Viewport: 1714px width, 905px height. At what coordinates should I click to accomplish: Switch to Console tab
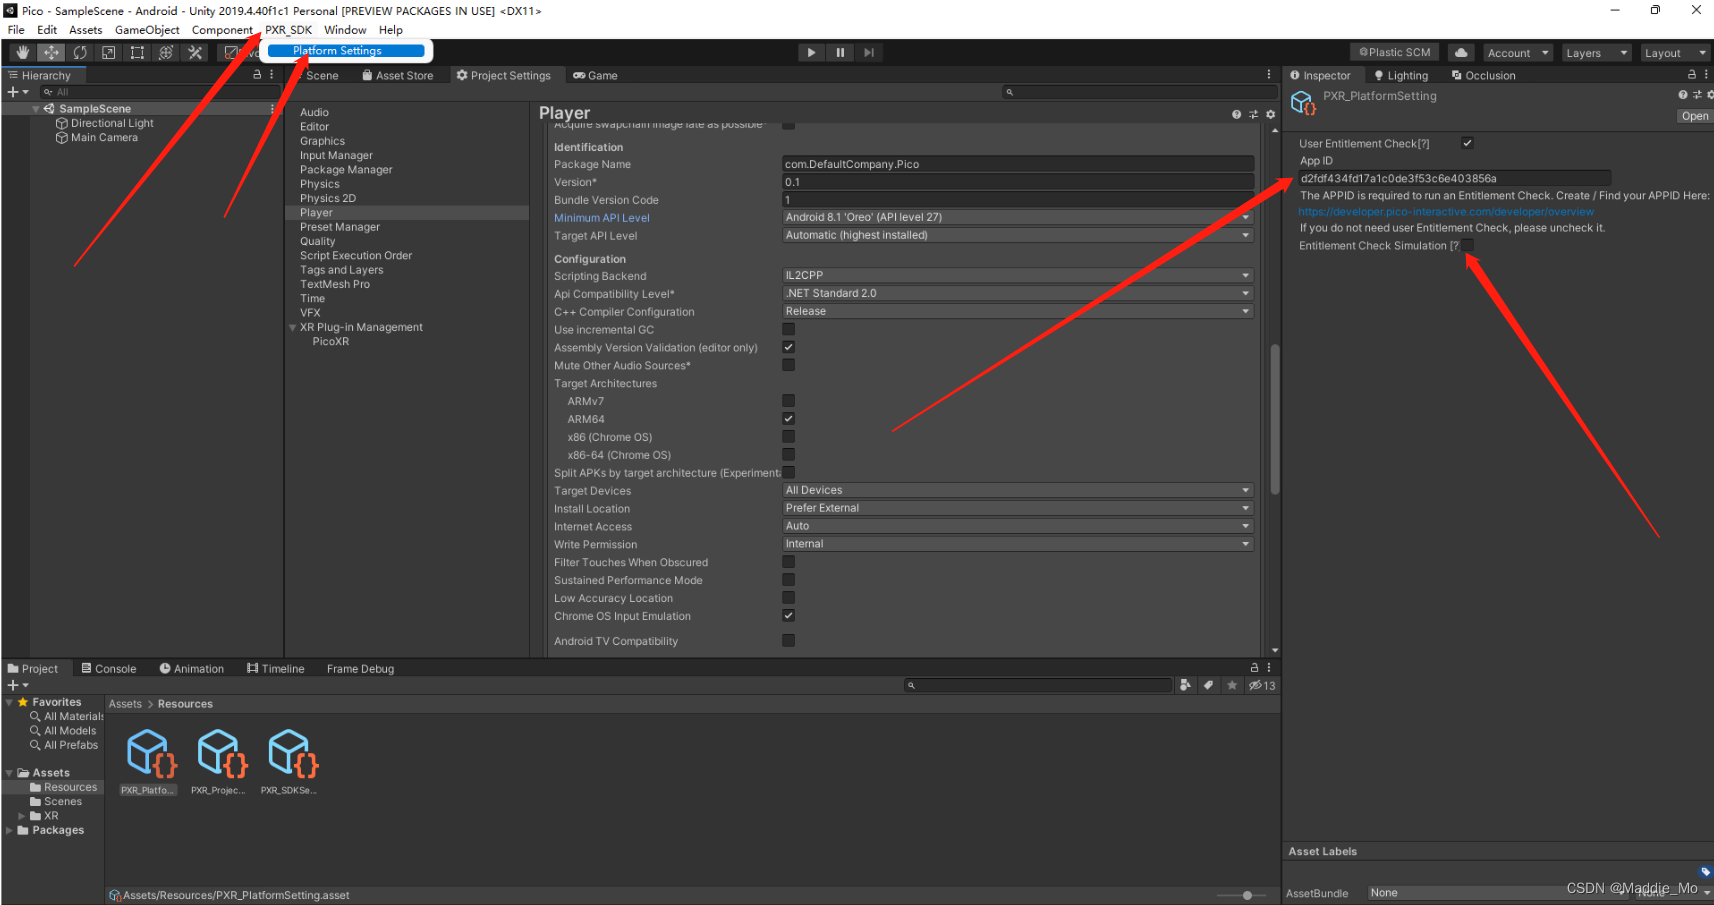109,669
